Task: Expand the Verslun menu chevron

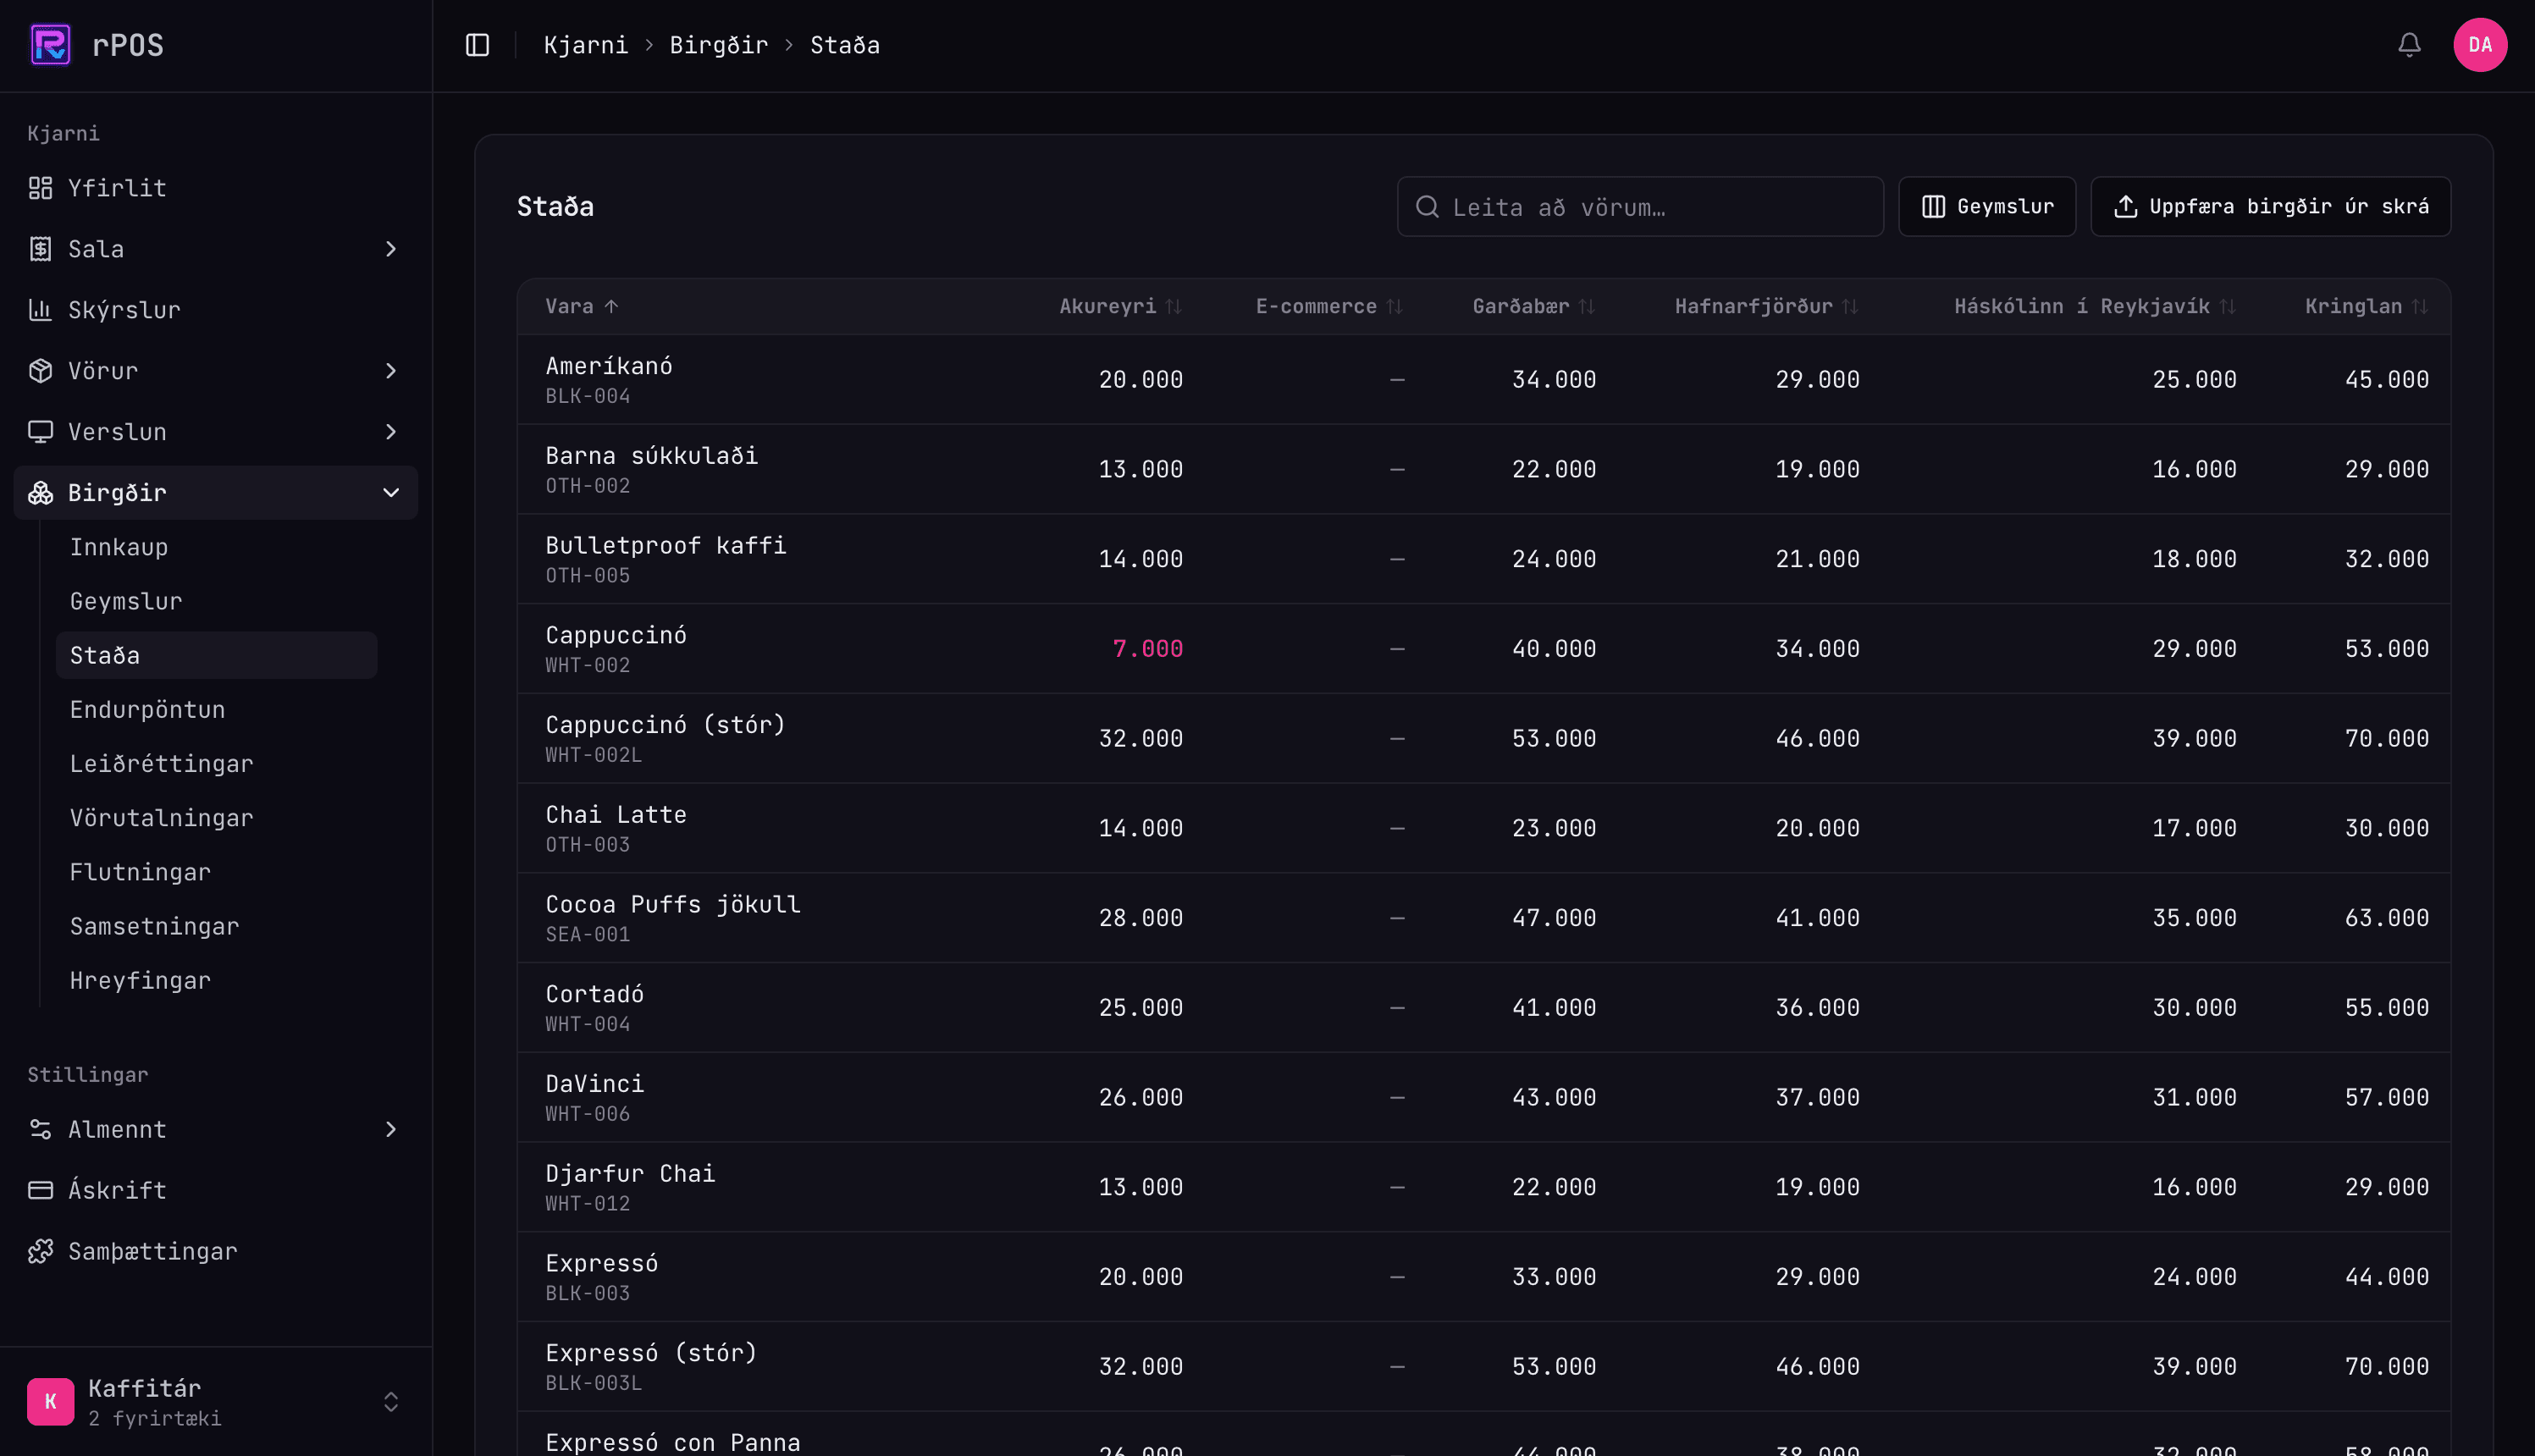Action: [391, 432]
